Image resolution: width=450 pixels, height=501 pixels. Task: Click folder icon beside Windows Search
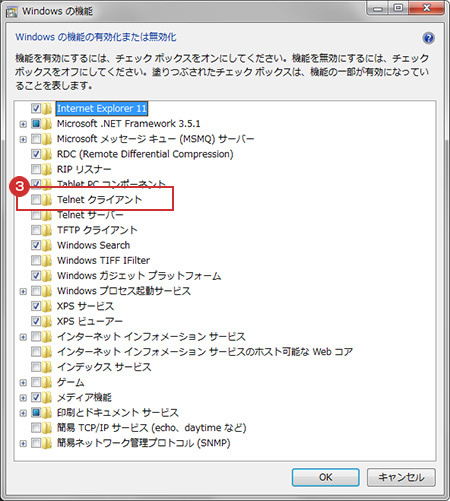tap(47, 245)
